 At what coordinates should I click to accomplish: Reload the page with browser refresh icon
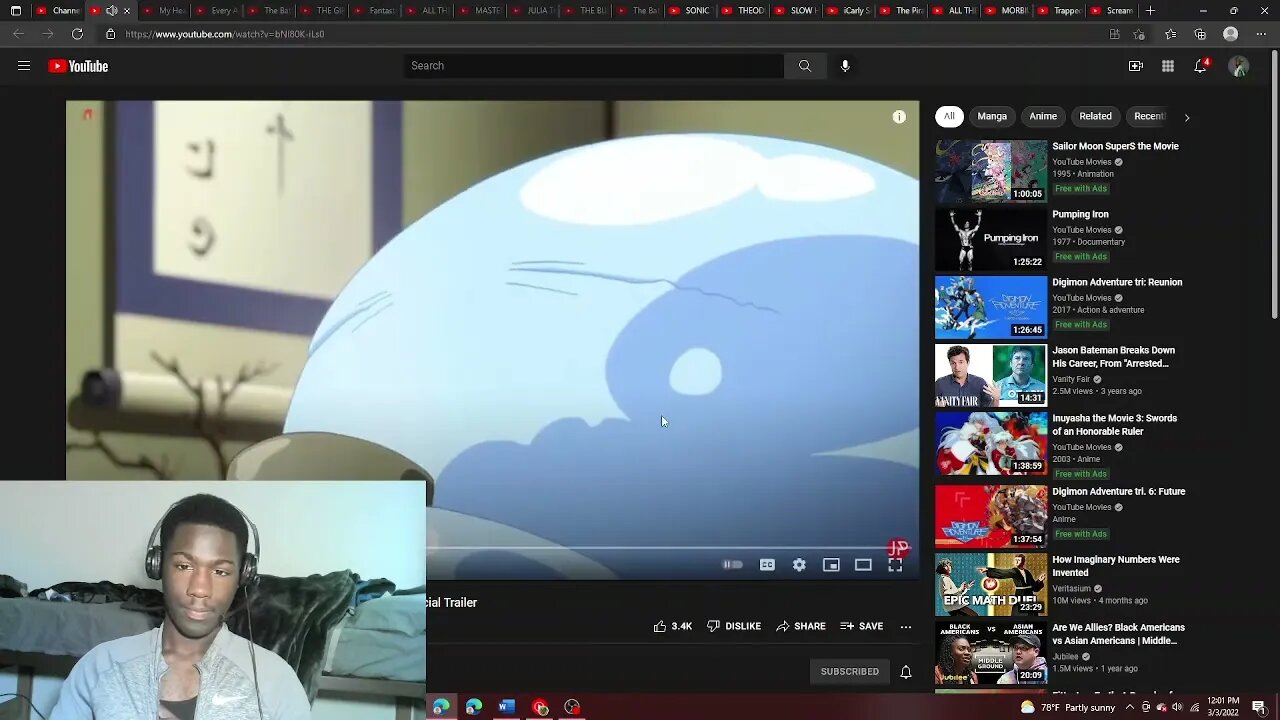click(x=77, y=34)
